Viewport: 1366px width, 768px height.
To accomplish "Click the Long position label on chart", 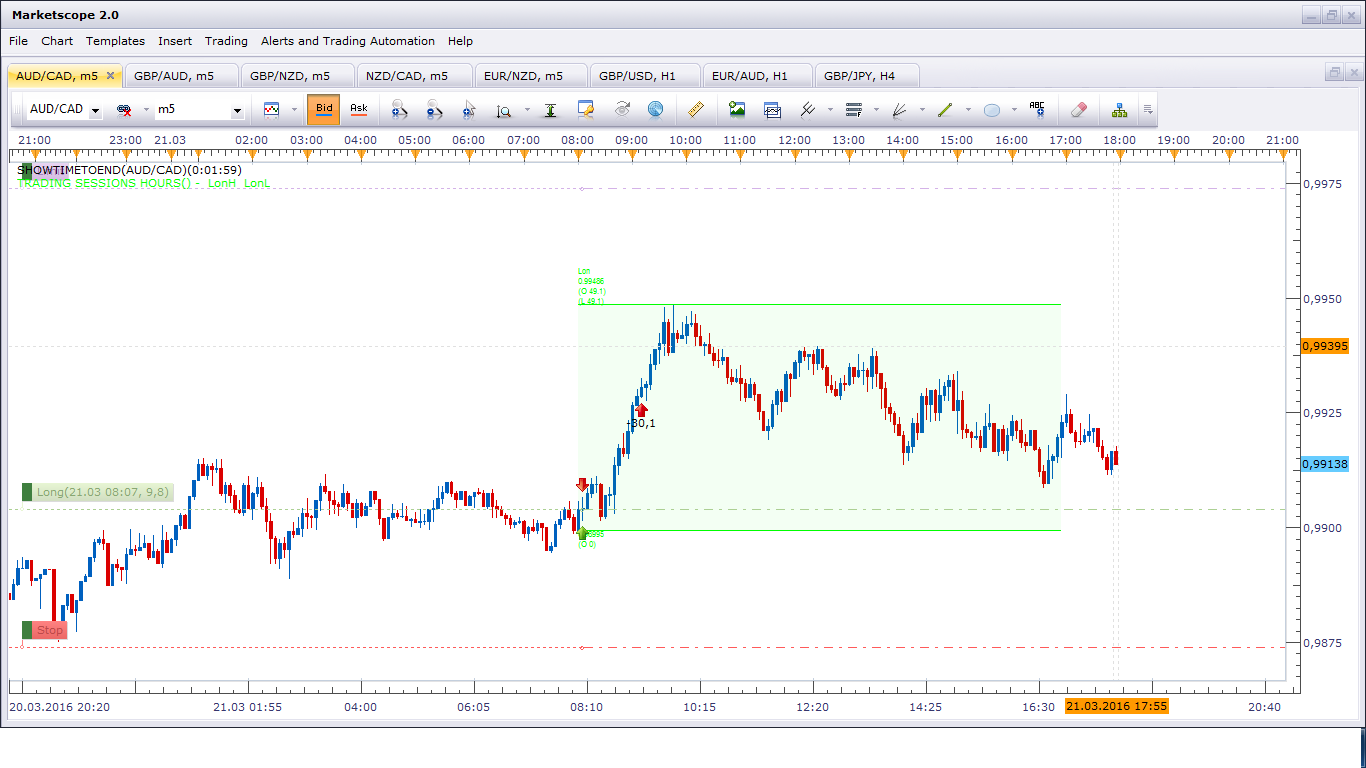I will [97, 492].
